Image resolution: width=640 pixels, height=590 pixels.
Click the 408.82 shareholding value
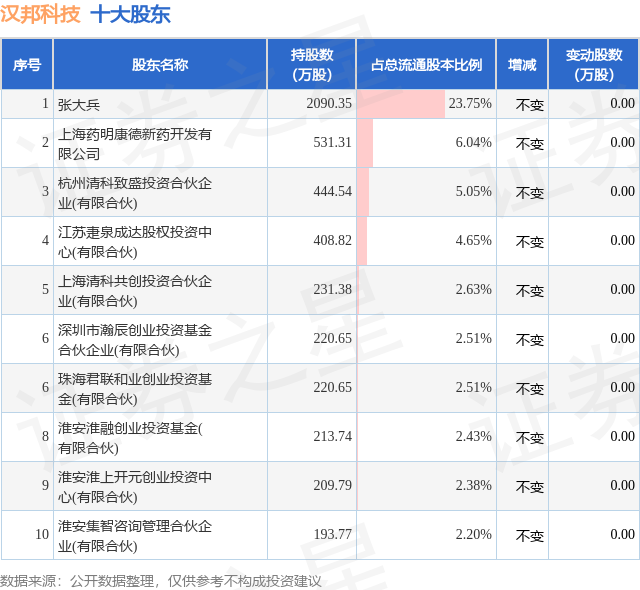click(332, 240)
